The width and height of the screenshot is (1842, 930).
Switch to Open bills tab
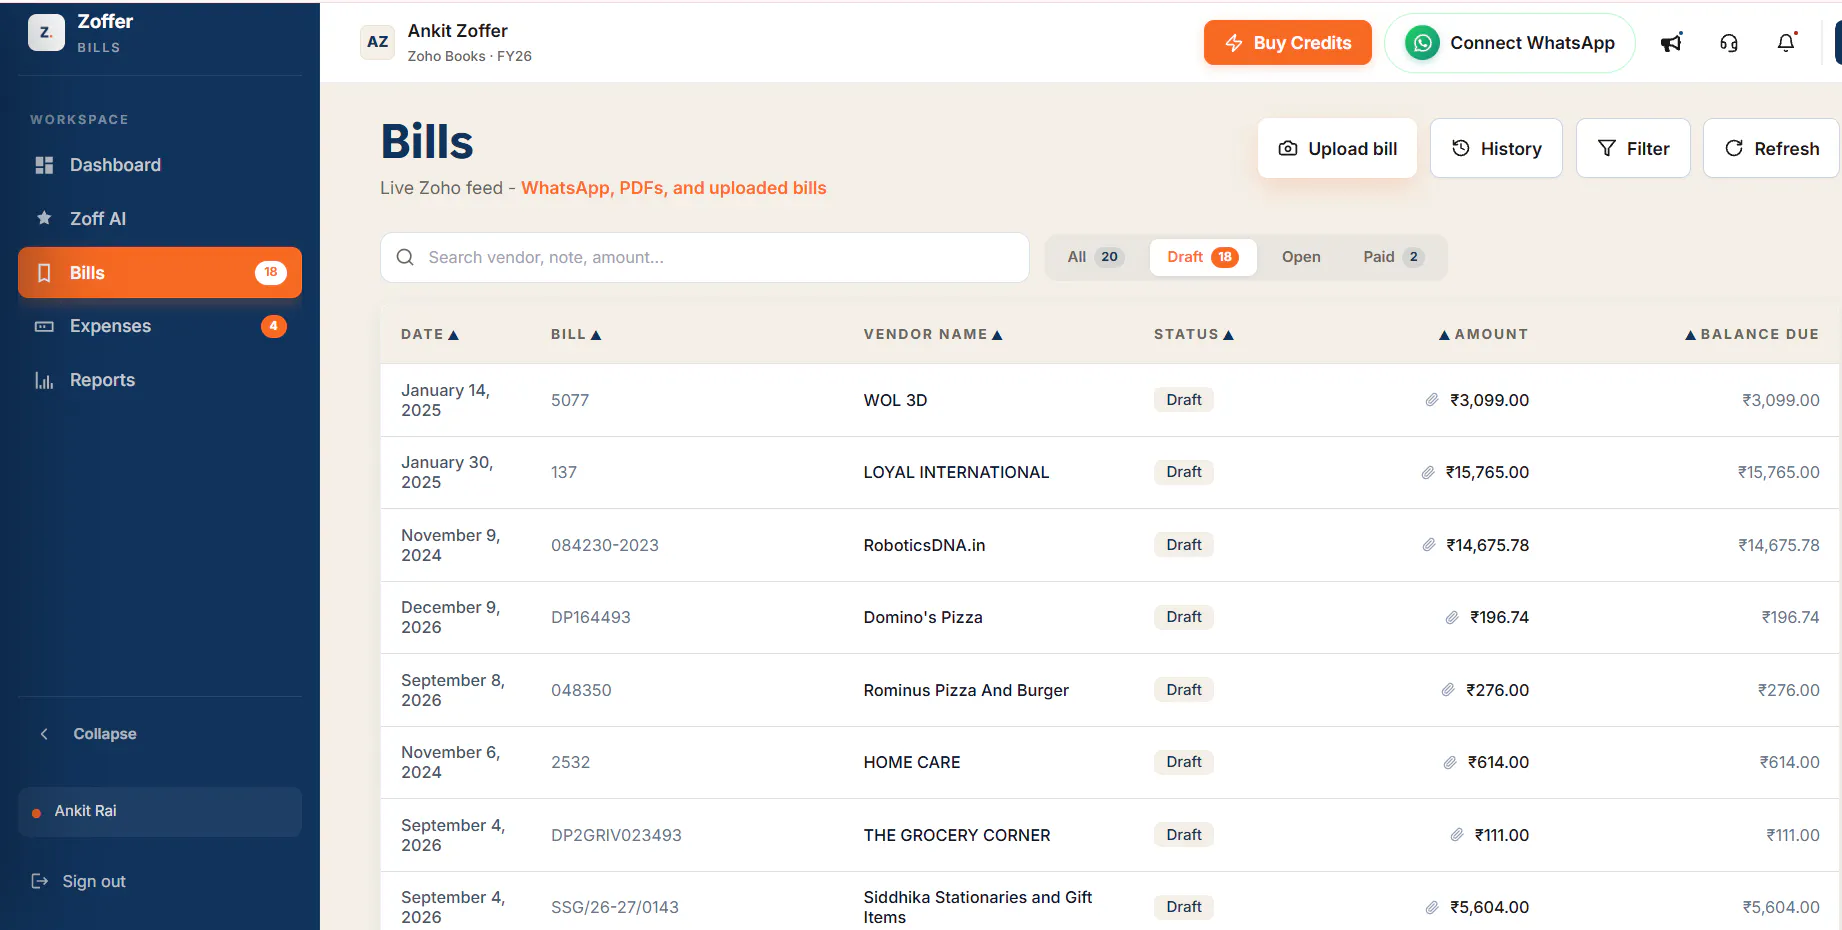coord(1301,257)
